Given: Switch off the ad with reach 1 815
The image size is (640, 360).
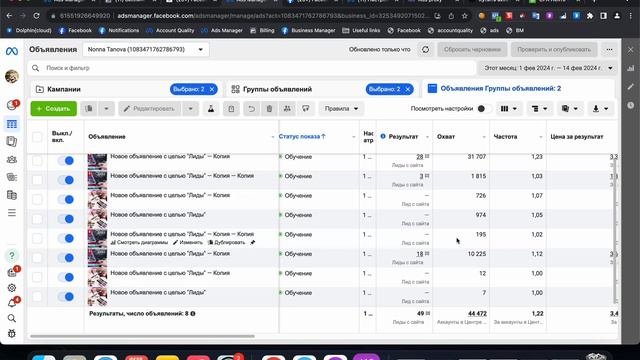Looking at the screenshot, I should pyautogui.click(x=66, y=180).
